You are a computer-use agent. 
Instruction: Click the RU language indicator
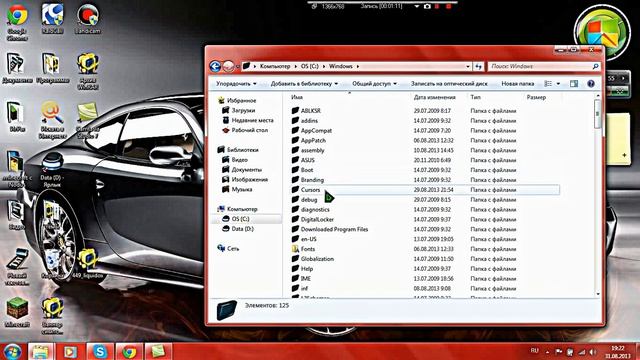(534, 351)
